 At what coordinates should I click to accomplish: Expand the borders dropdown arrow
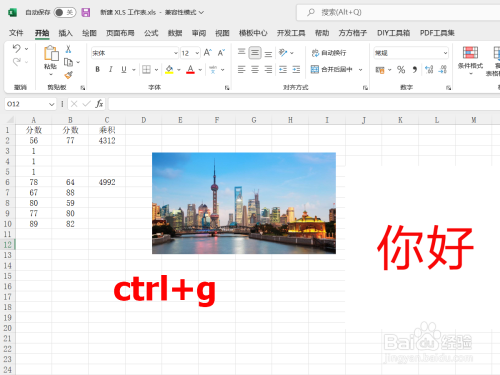[x=156, y=70]
